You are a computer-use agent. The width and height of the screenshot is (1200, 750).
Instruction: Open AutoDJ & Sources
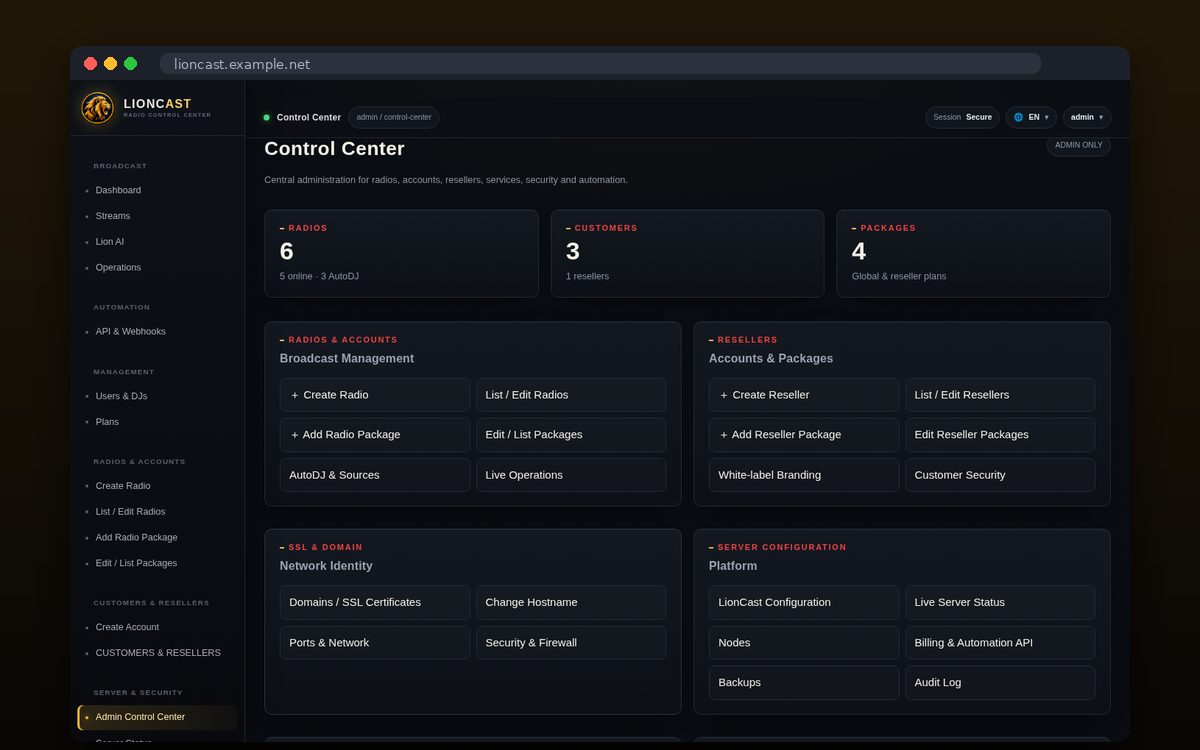click(x=375, y=475)
